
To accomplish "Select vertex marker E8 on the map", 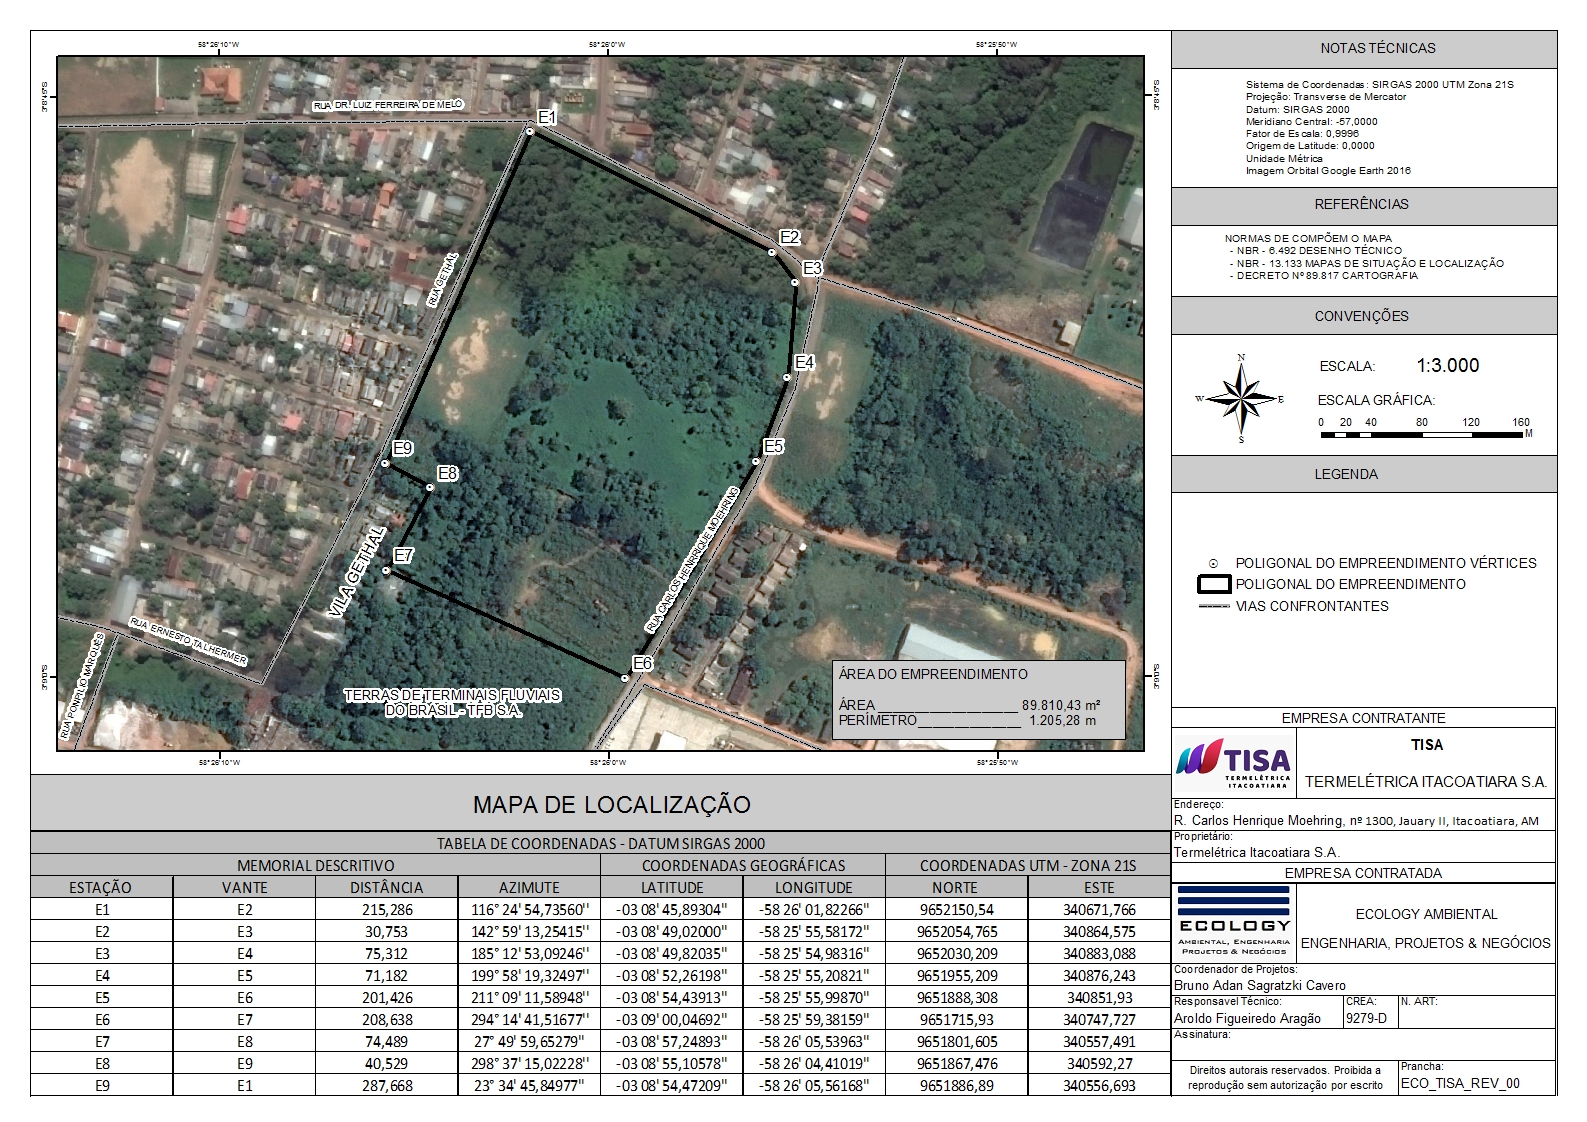I will pos(430,487).
